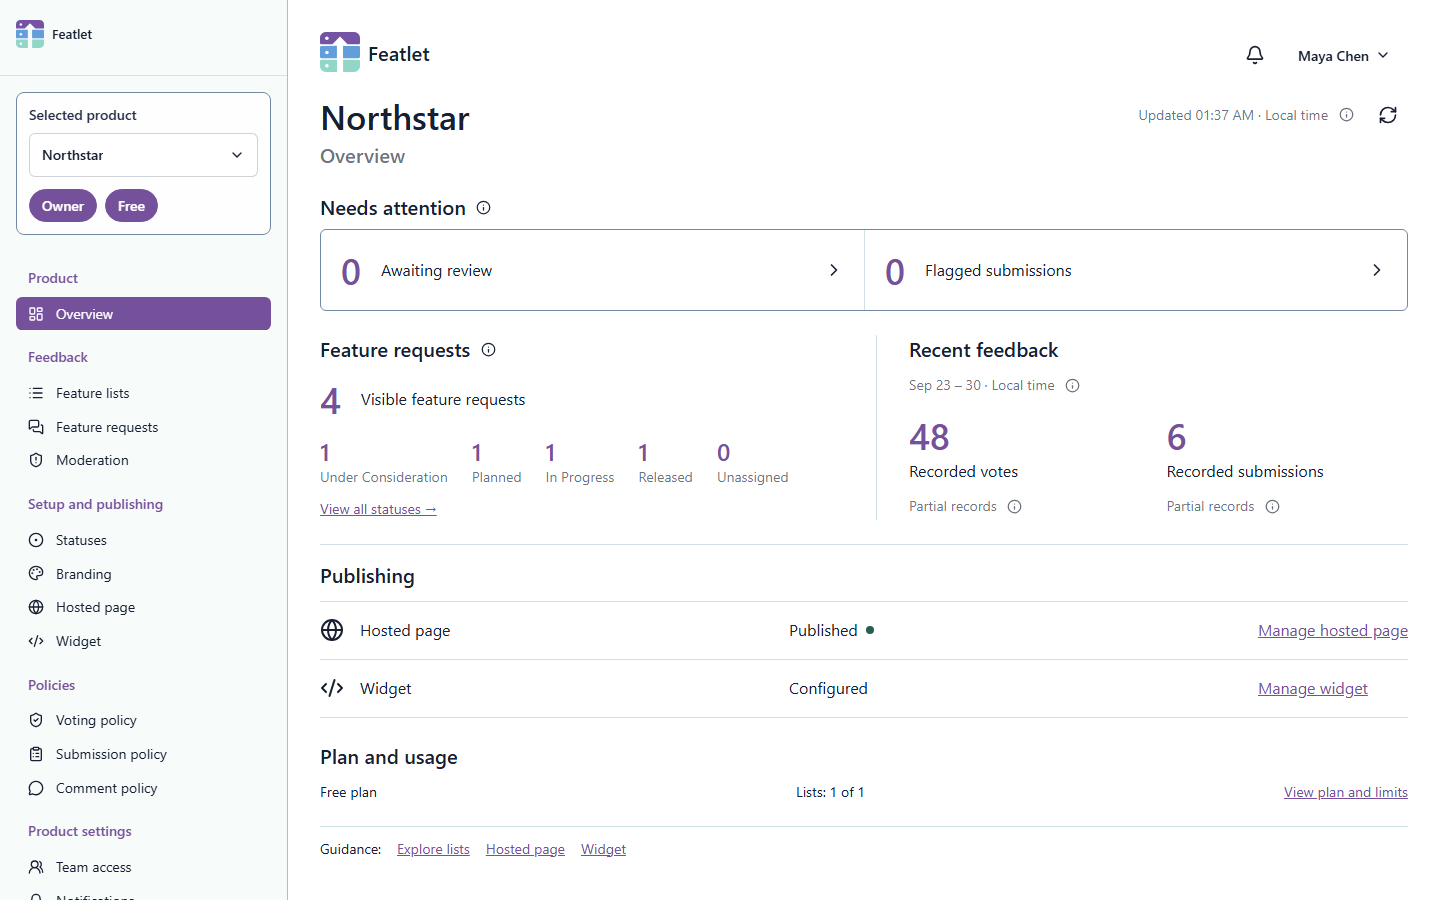This screenshot has height=900, width=1440.
Task: Click the Team access people icon
Action: pyautogui.click(x=36, y=867)
